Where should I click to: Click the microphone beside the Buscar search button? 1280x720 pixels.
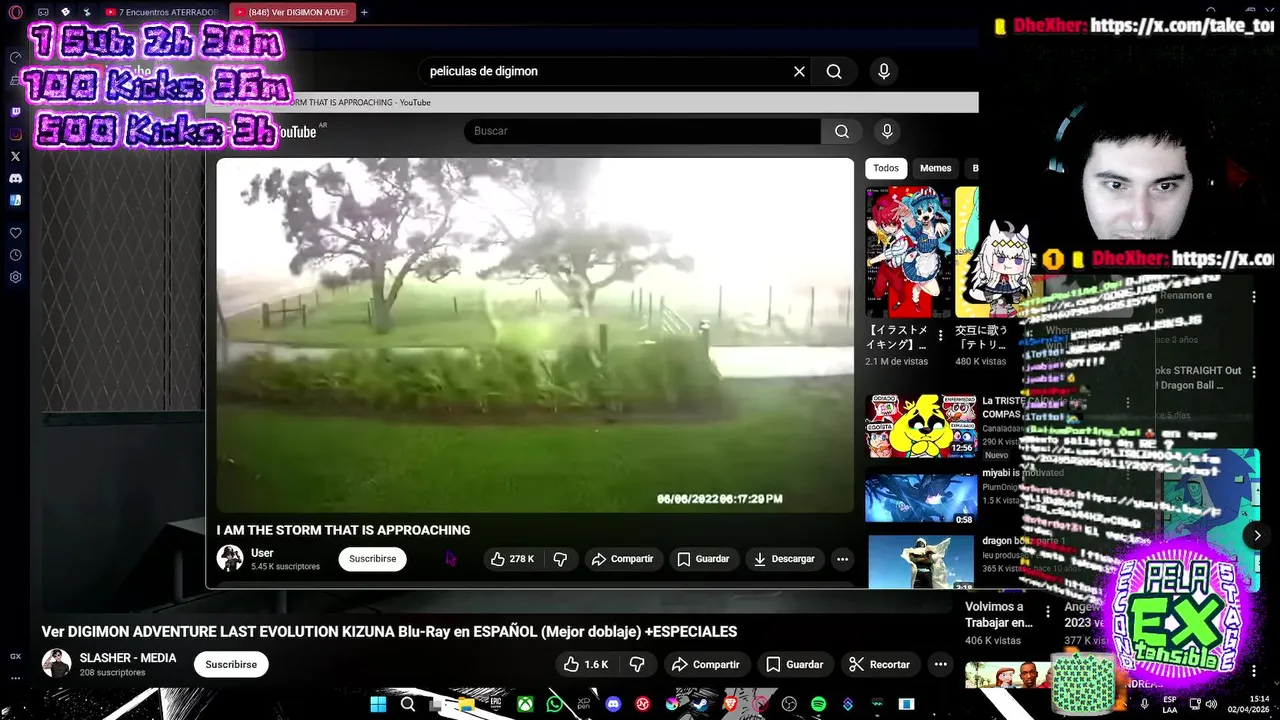886,131
